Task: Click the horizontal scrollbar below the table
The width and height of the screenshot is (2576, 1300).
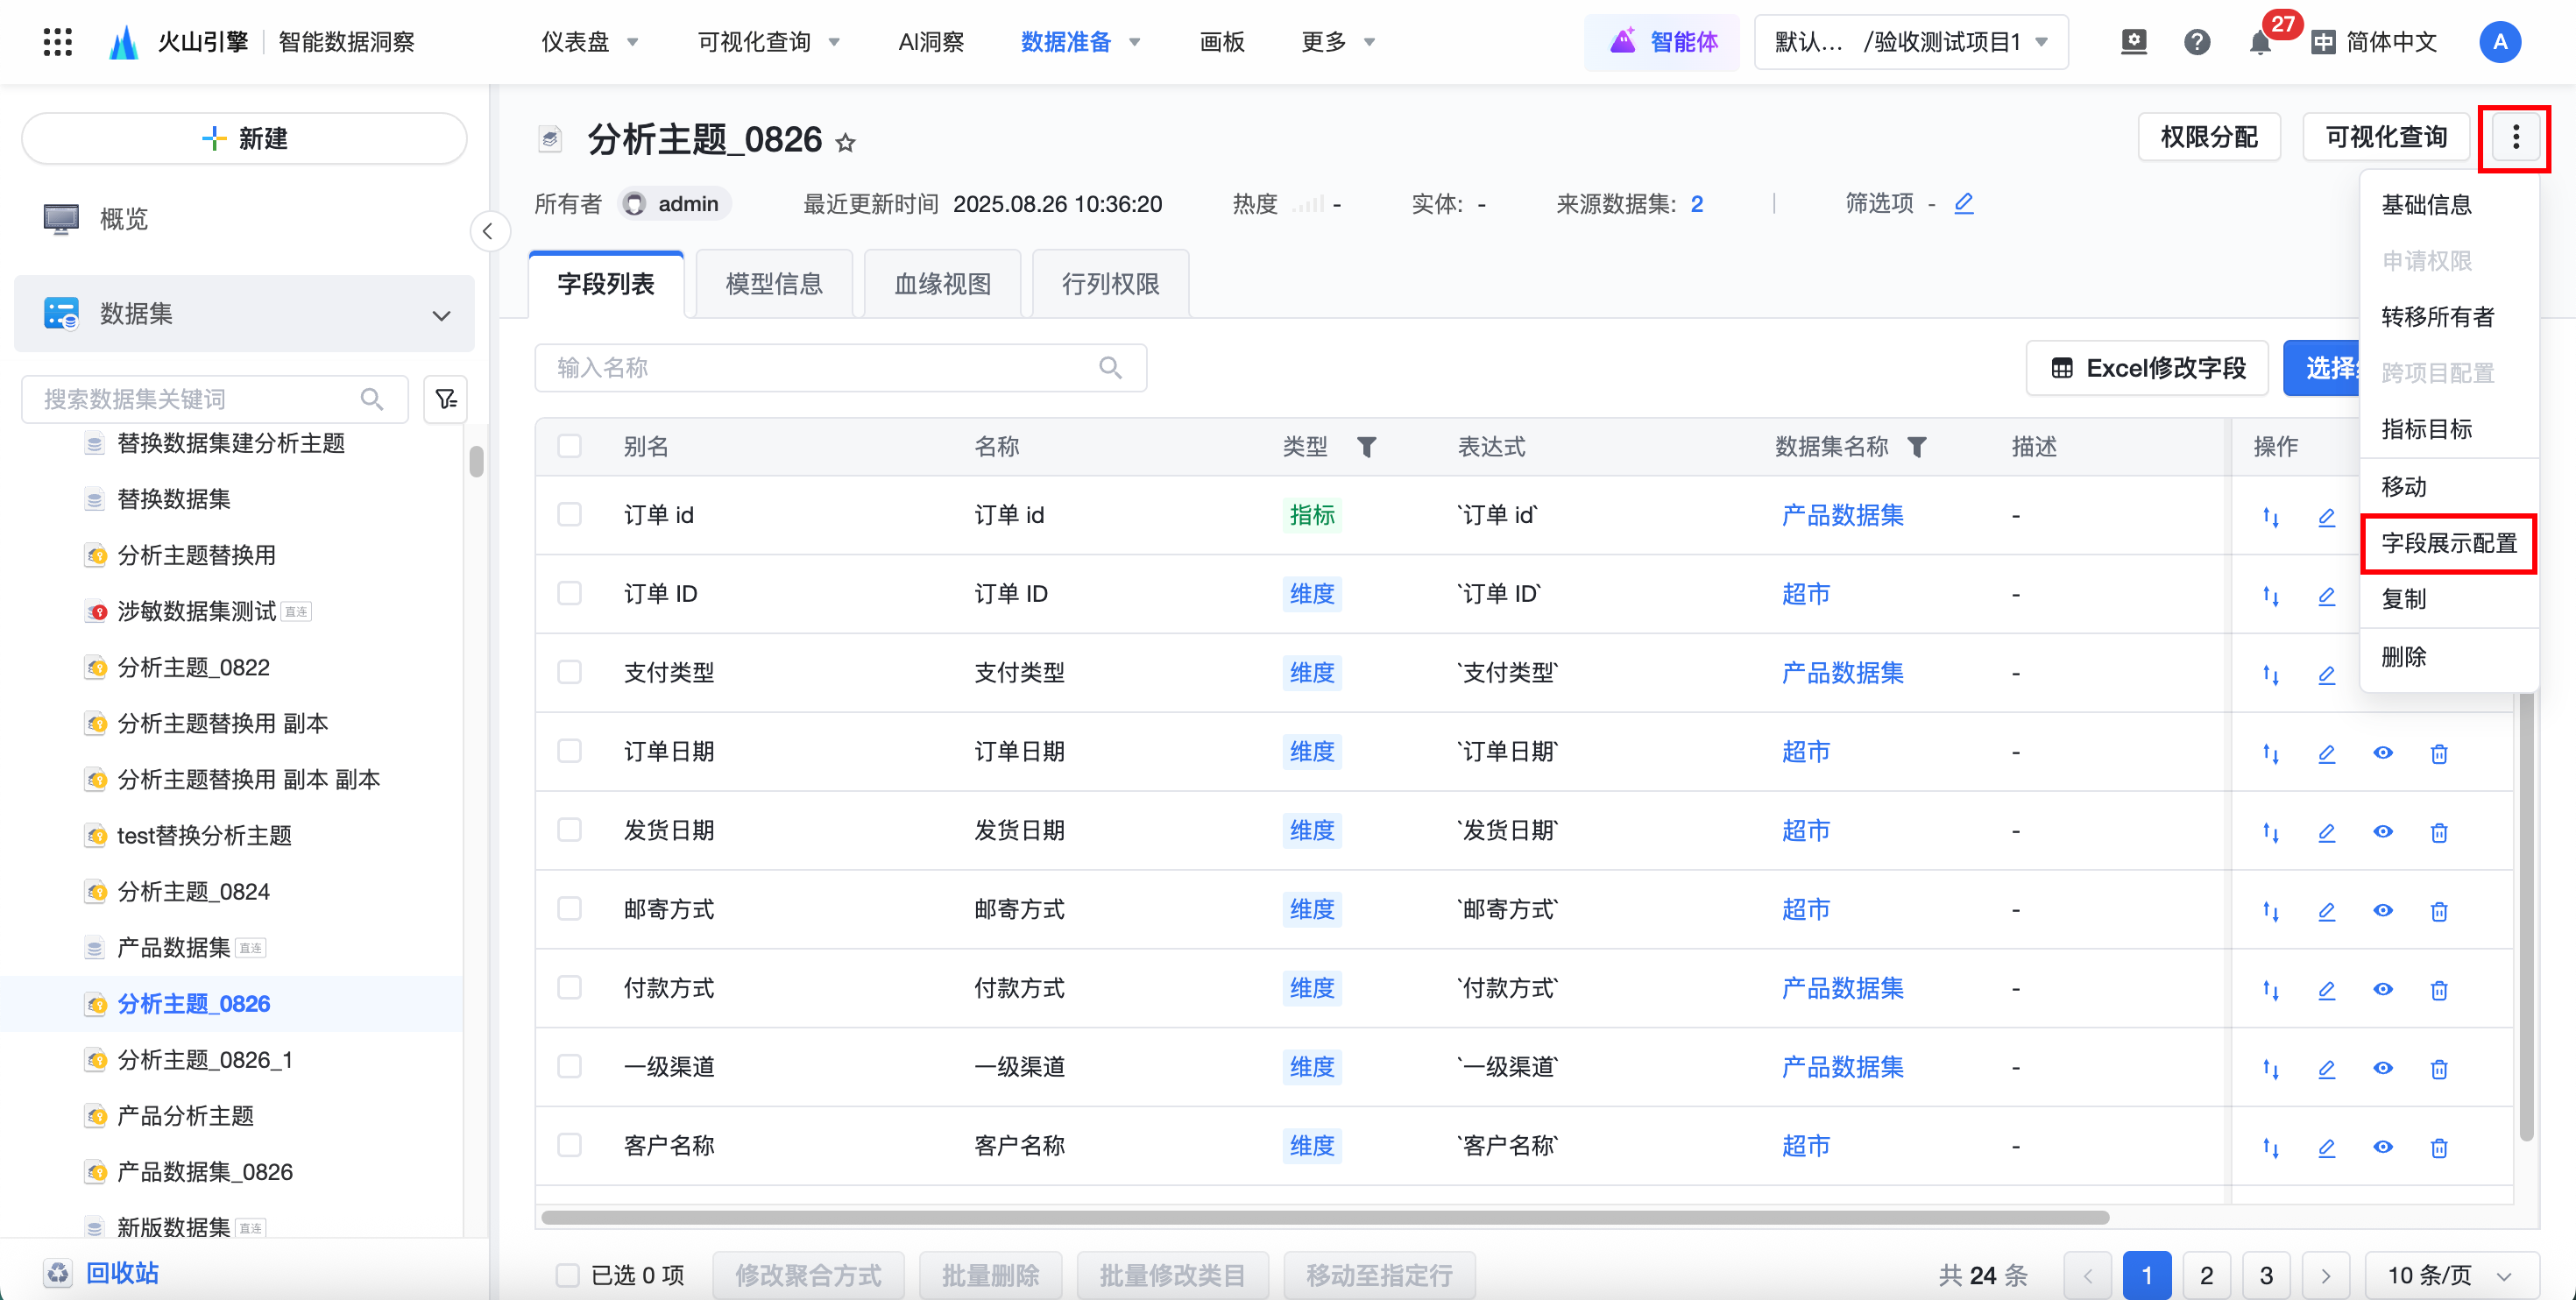Action: click(x=1325, y=1217)
